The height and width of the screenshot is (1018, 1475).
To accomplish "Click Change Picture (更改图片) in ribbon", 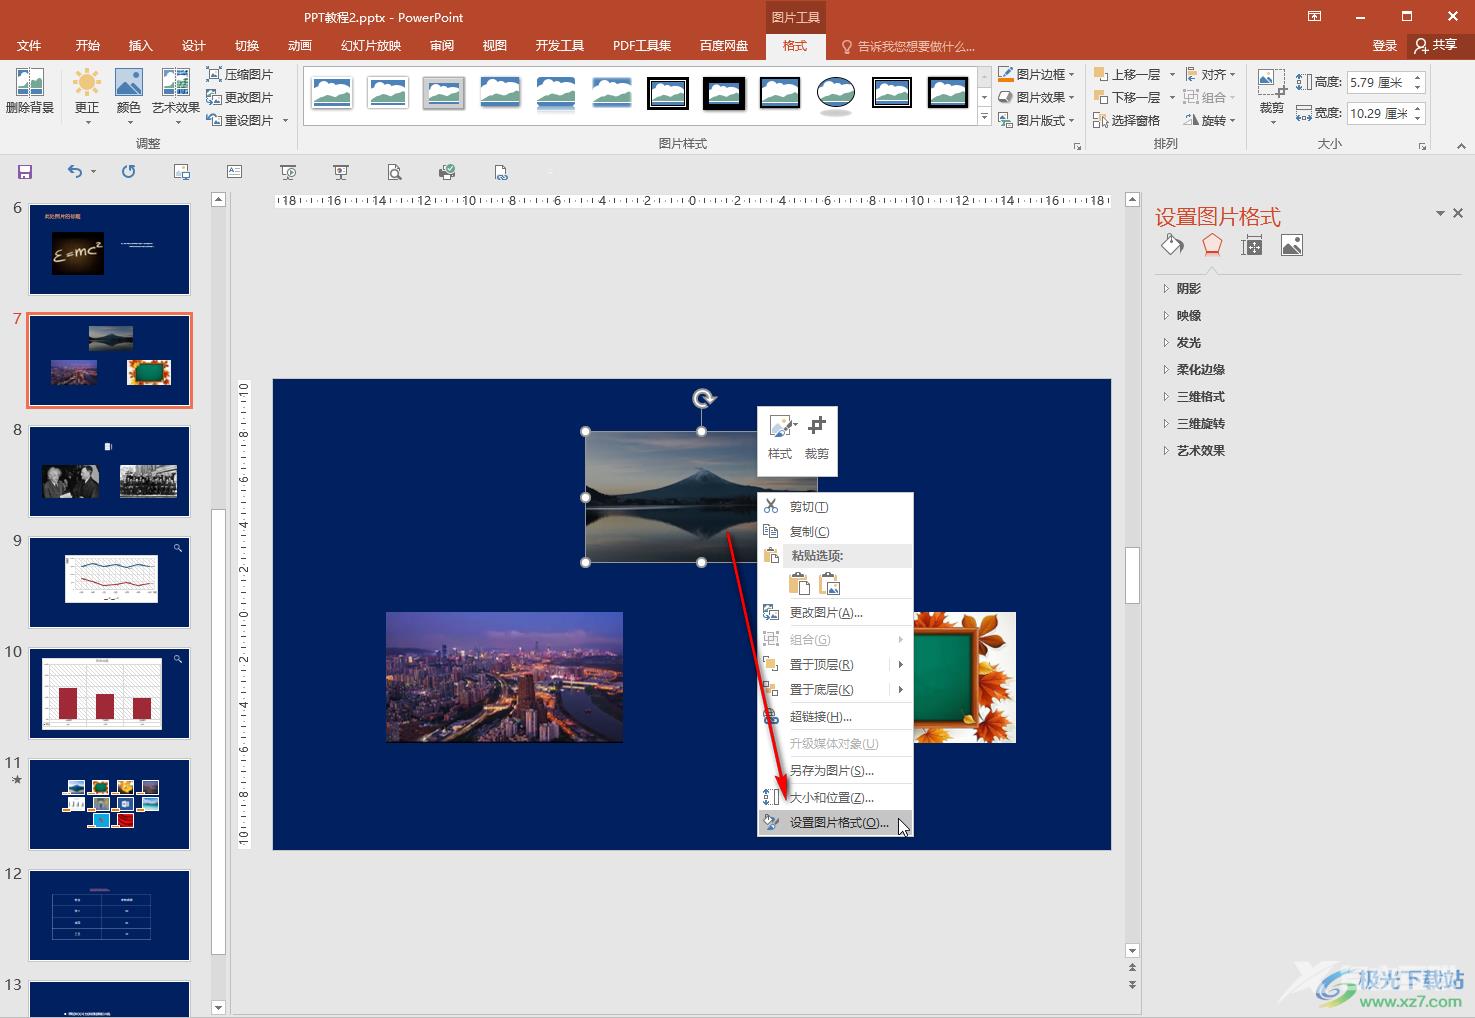I will point(240,97).
